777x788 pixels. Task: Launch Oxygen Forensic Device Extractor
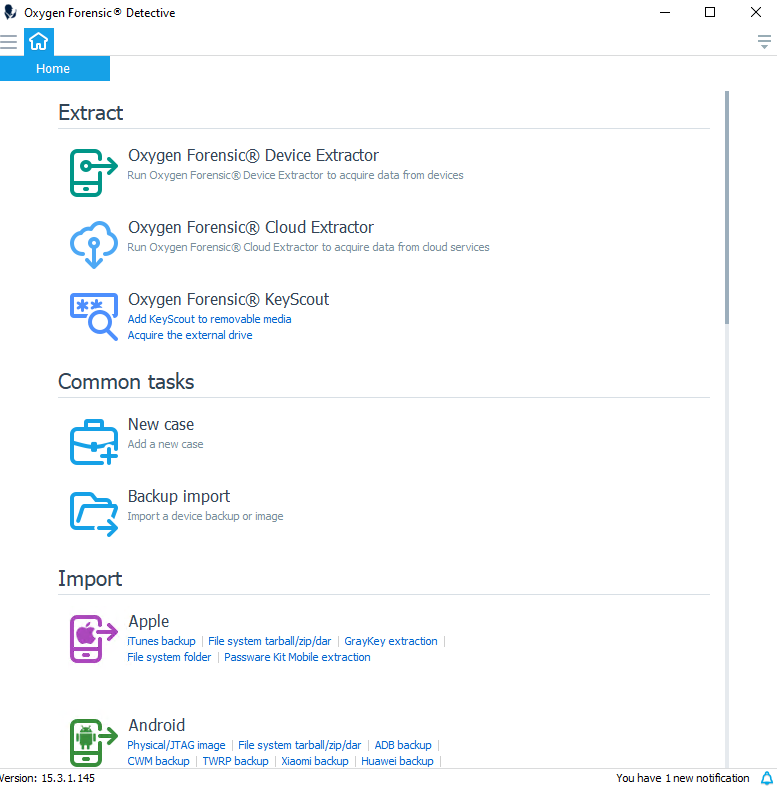tap(253, 155)
